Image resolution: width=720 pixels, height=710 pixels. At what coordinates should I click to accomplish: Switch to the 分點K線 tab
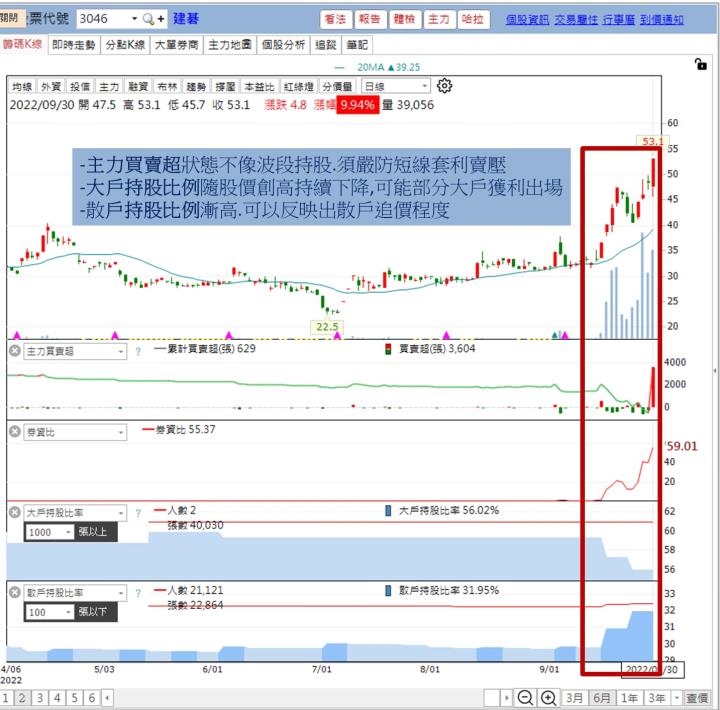[125, 45]
